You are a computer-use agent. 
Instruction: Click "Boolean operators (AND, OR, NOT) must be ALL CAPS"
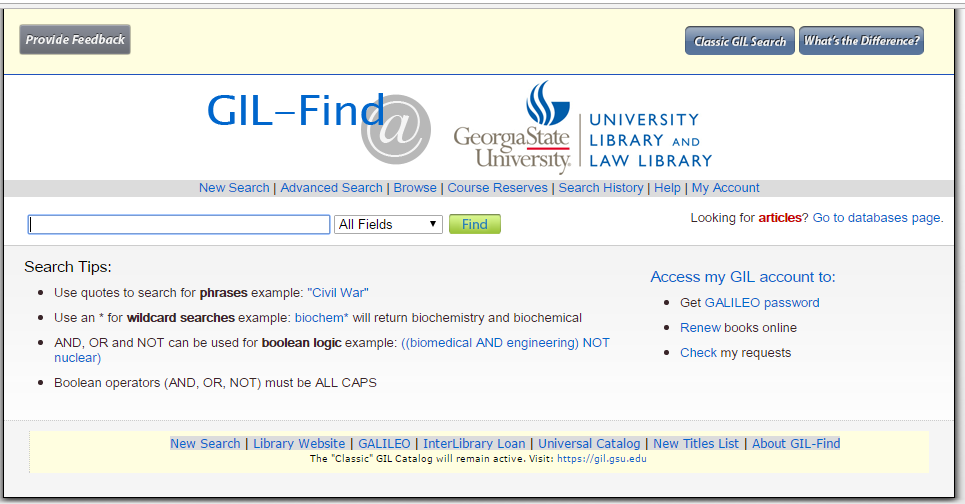(x=215, y=383)
